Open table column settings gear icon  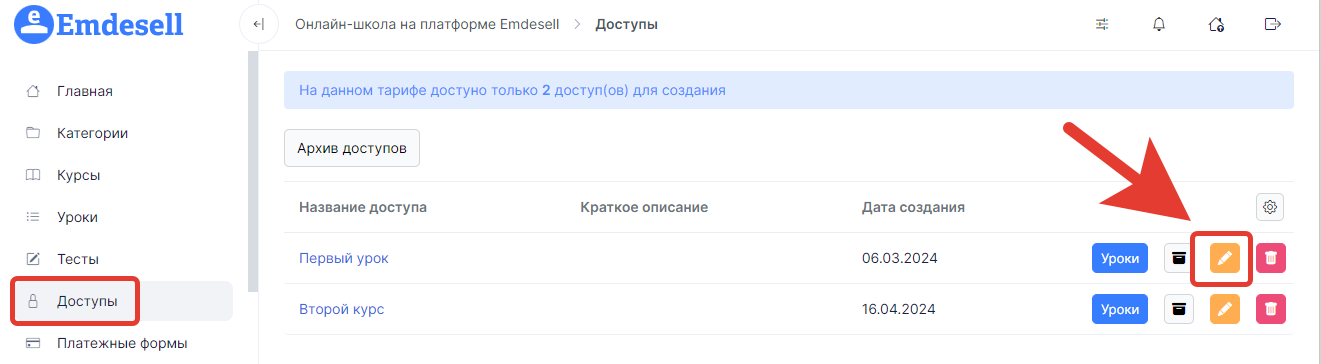(x=1270, y=207)
